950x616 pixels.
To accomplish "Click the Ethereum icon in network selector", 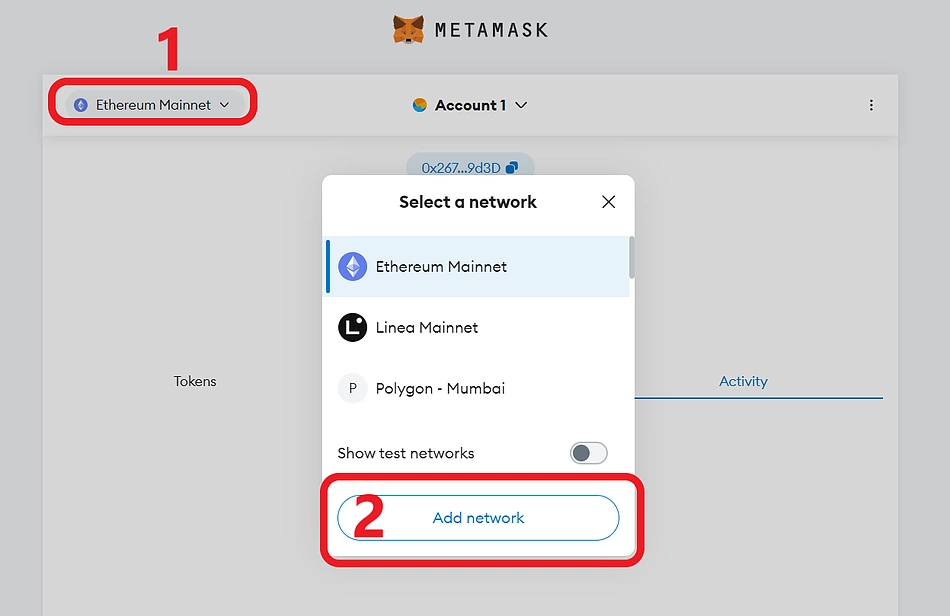I will point(81,105).
